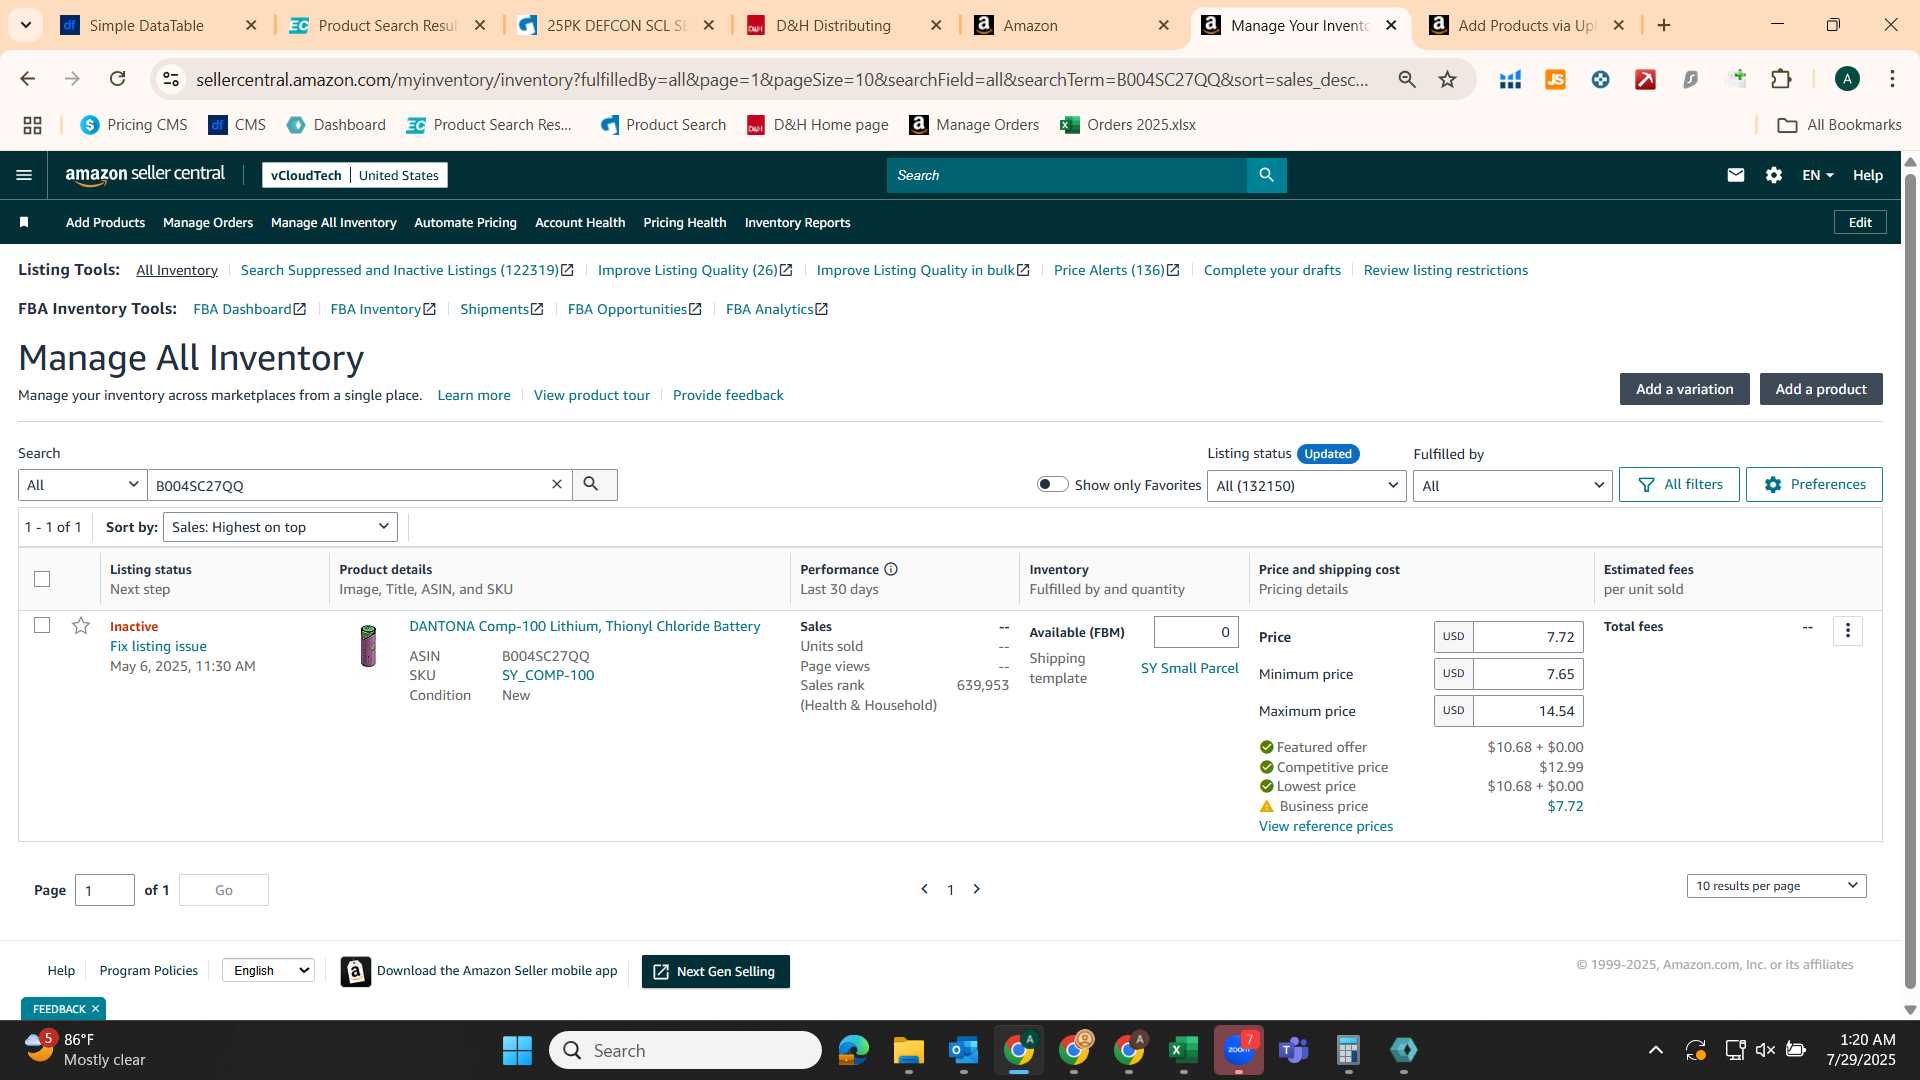Screen dimensions: 1920x1080
Task: Open Manage Orders in the nav bar
Action: click(208, 222)
